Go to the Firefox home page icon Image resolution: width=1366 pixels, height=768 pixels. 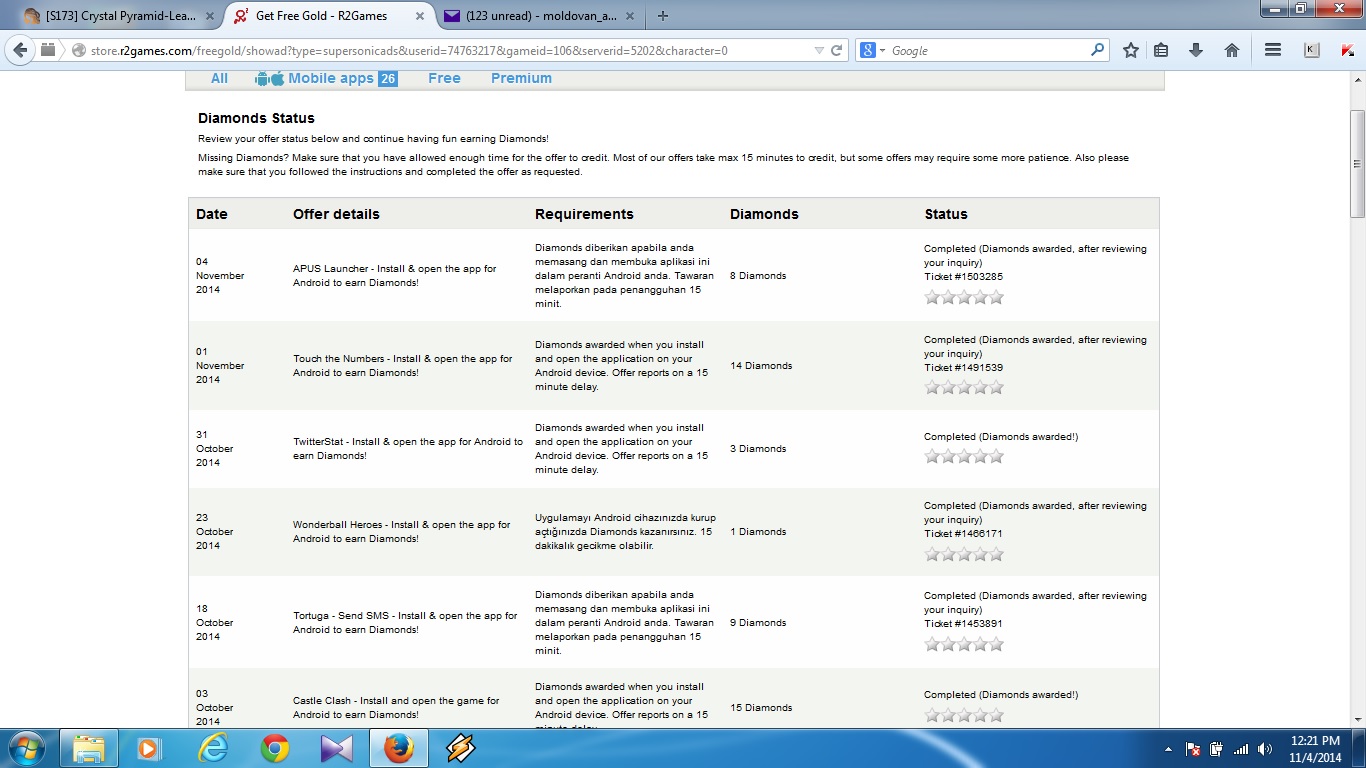[x=1232, y=50]
